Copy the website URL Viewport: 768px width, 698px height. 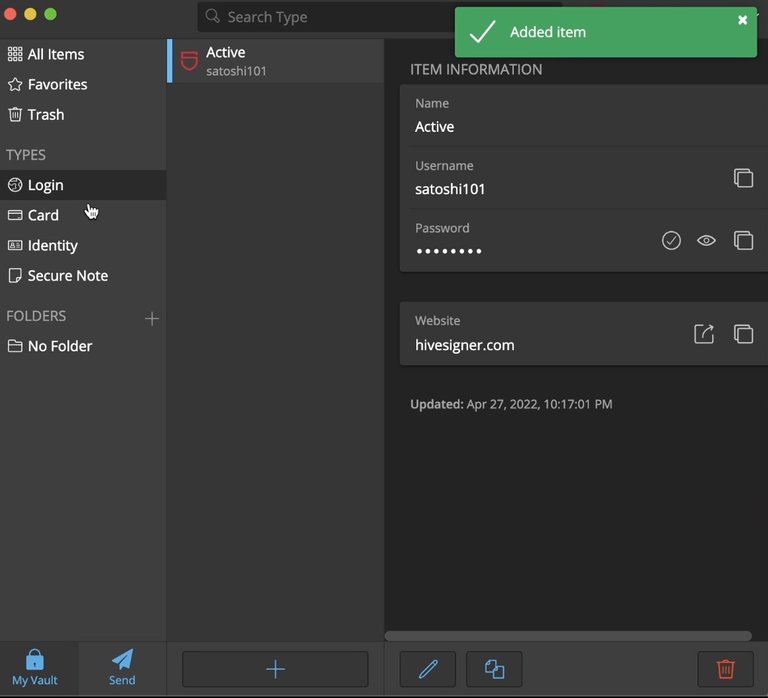click(743, 334)
